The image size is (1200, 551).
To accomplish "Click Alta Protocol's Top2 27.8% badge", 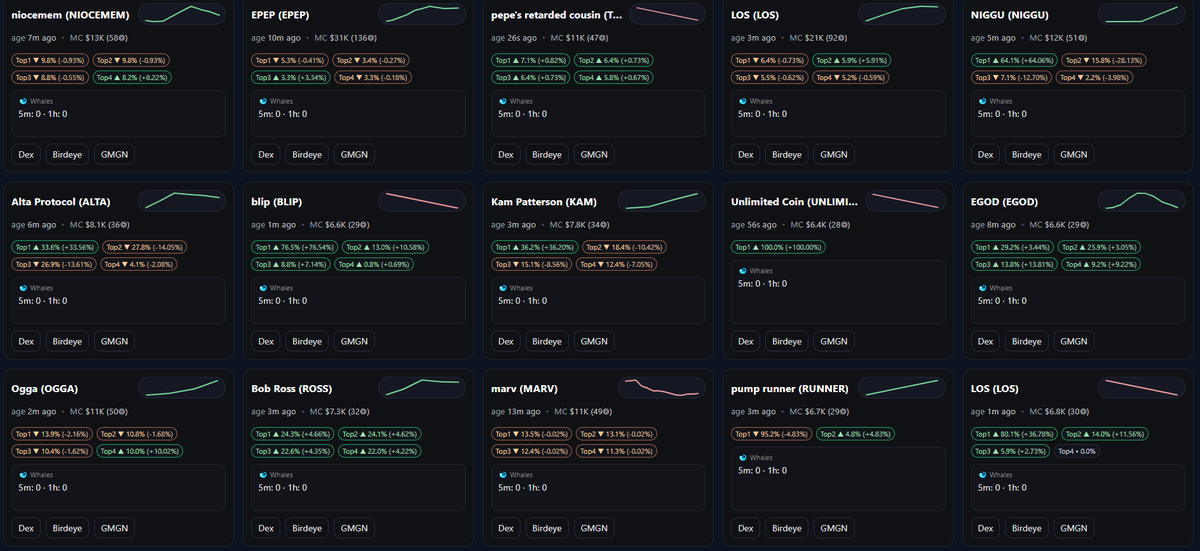I will [x=143, y=247].
